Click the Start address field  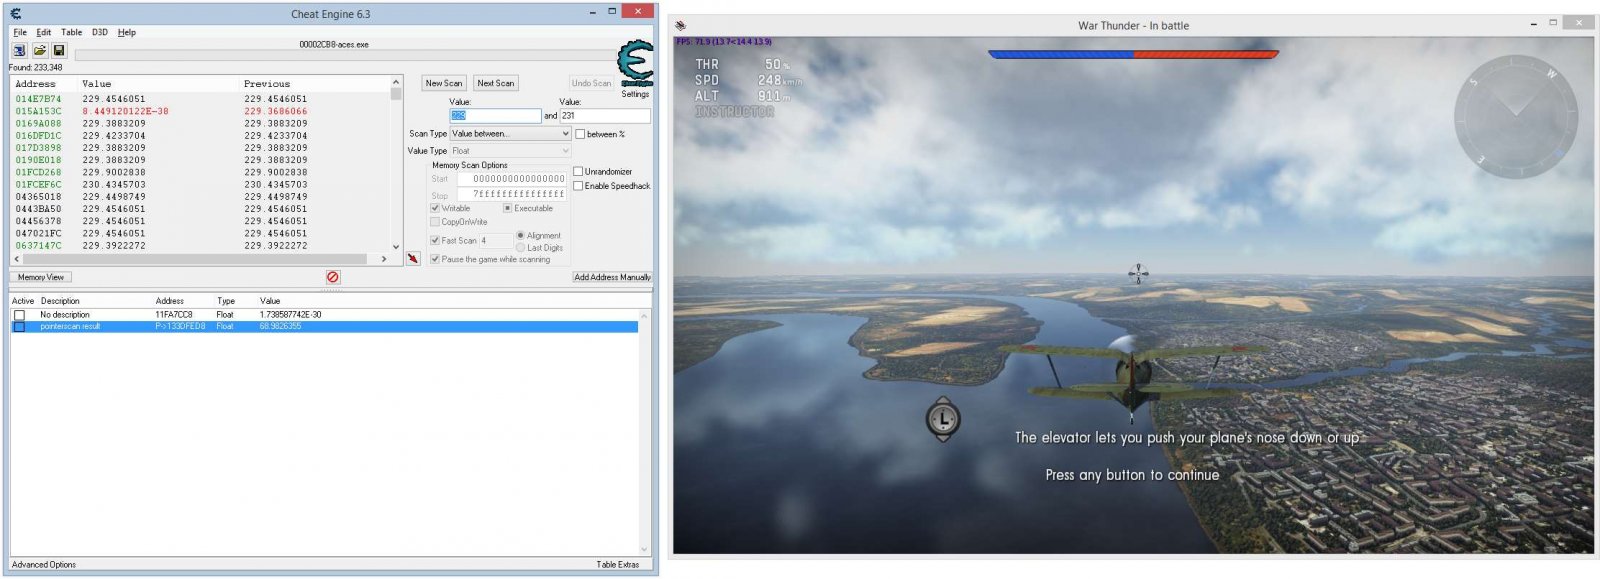[512, 179]
